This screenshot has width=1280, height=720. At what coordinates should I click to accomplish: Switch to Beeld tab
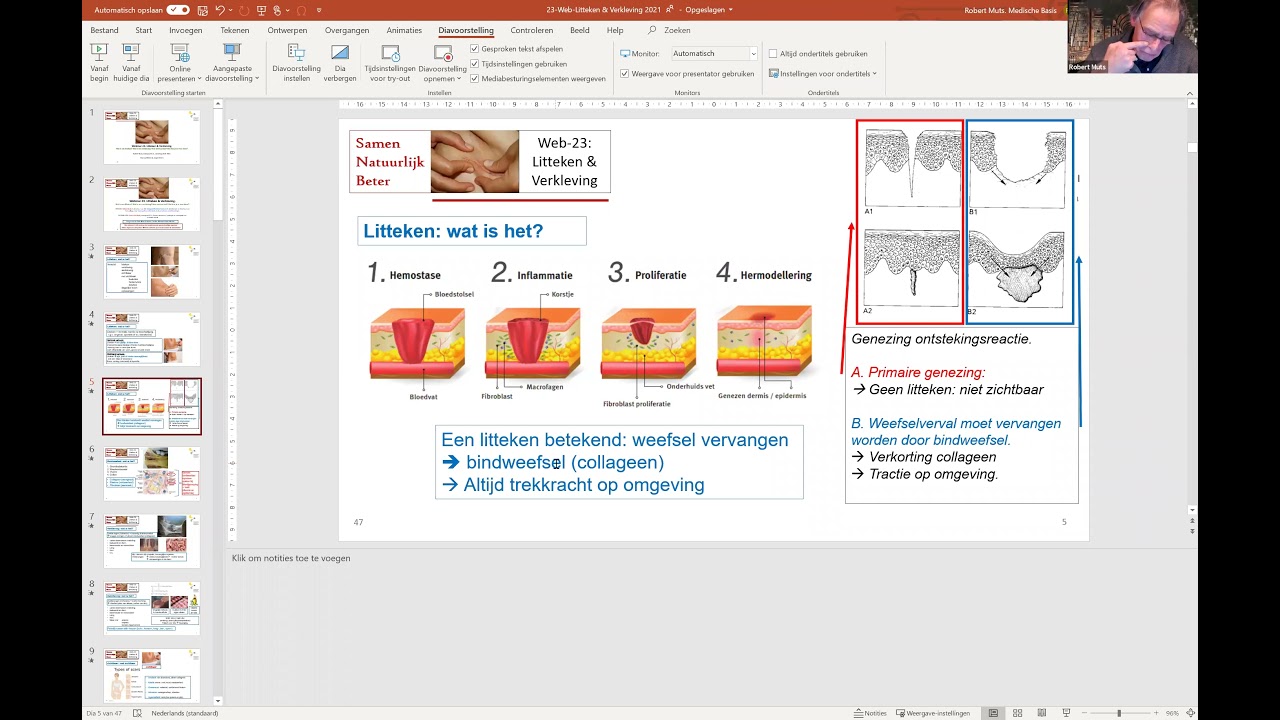tap(580, 30)
